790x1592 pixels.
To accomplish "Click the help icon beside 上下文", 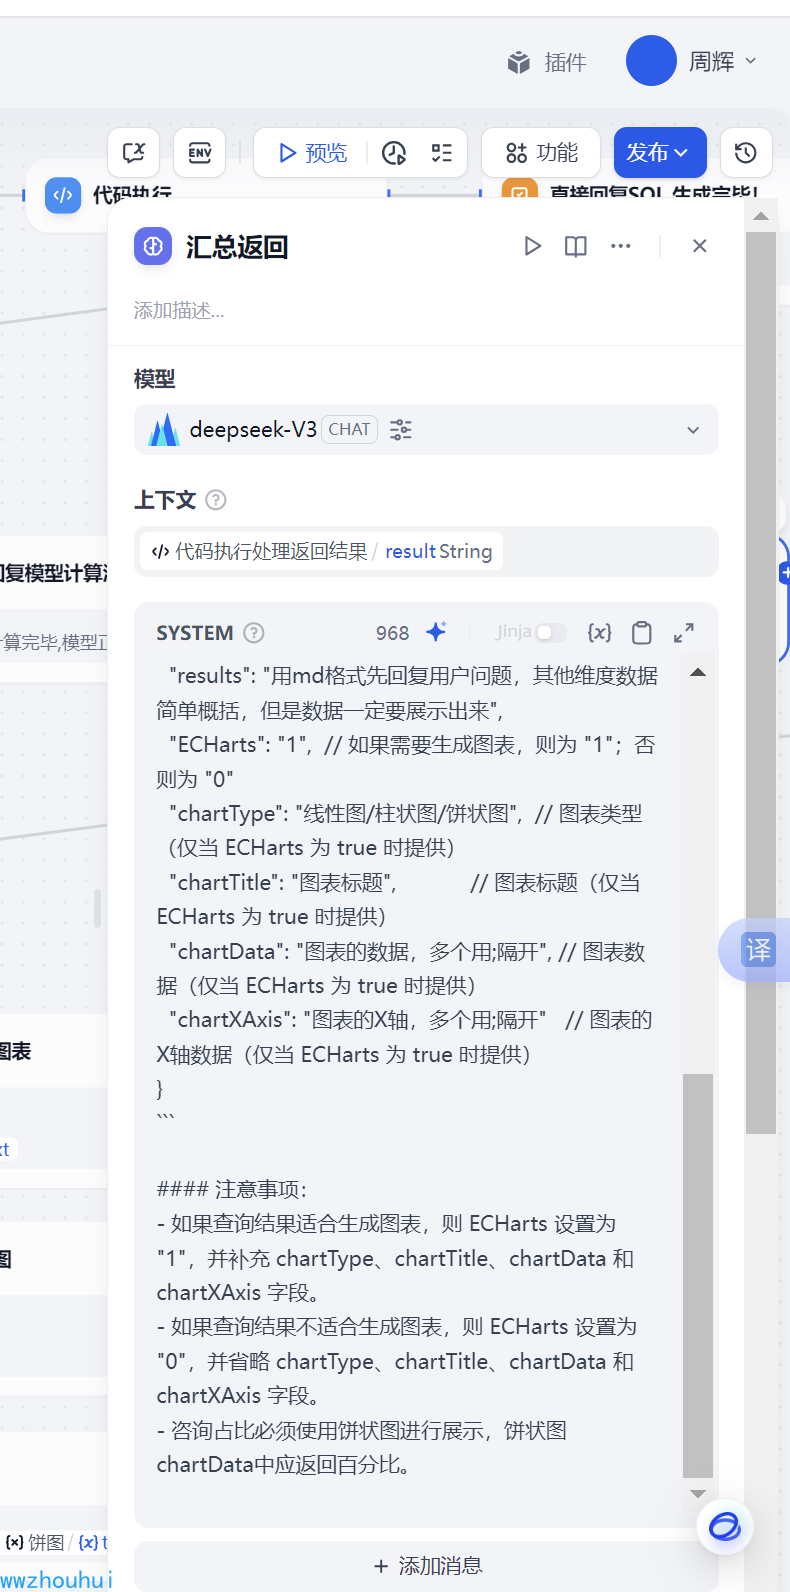I will tap(216, 500).
